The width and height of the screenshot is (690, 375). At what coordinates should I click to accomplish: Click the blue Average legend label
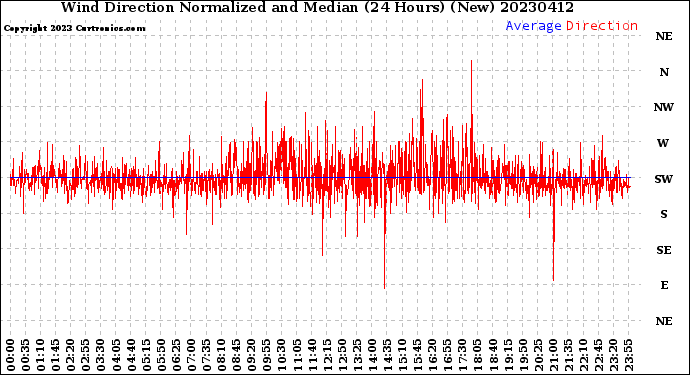533,26
